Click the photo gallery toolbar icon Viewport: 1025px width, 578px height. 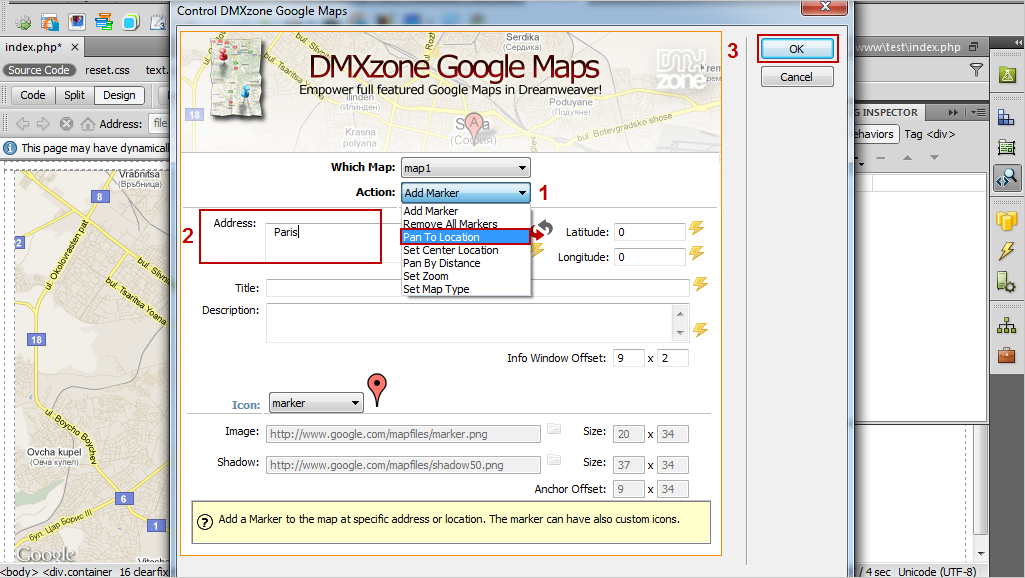(77, 22)
